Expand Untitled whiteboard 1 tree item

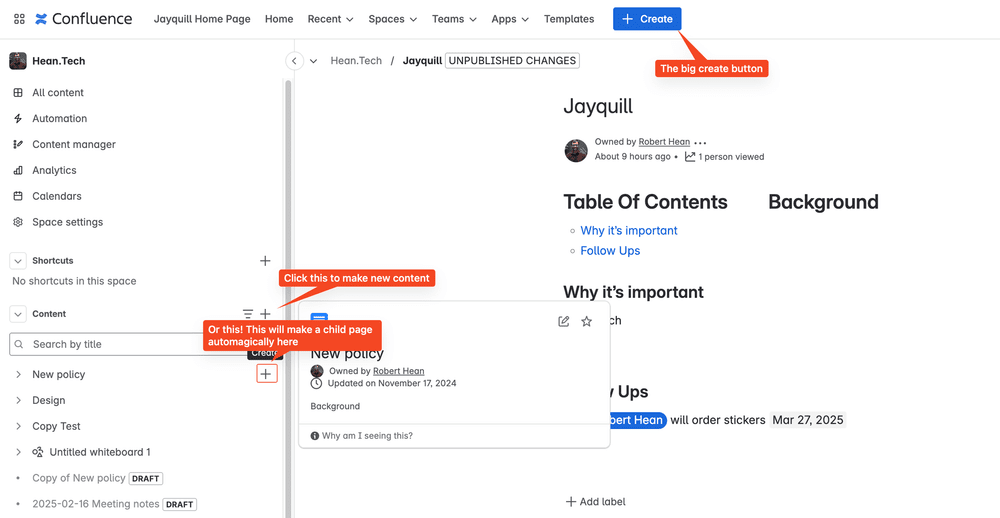pyautogui.click(x=18, y=452)
